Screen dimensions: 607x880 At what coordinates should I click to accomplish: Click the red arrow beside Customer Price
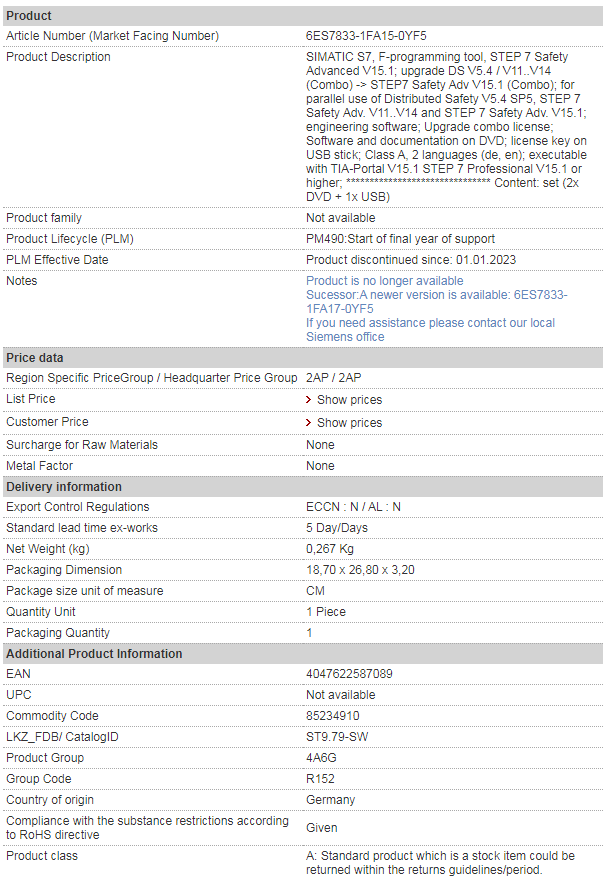click(309, 423)
